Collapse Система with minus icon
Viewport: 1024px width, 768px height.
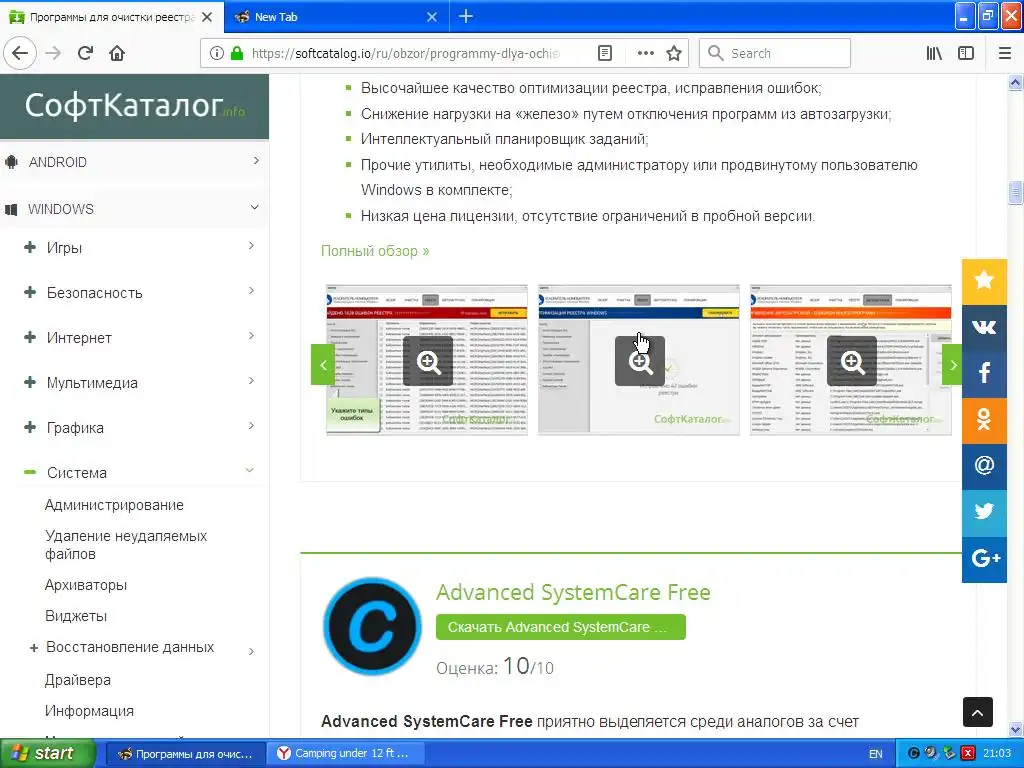click(29, 472)
